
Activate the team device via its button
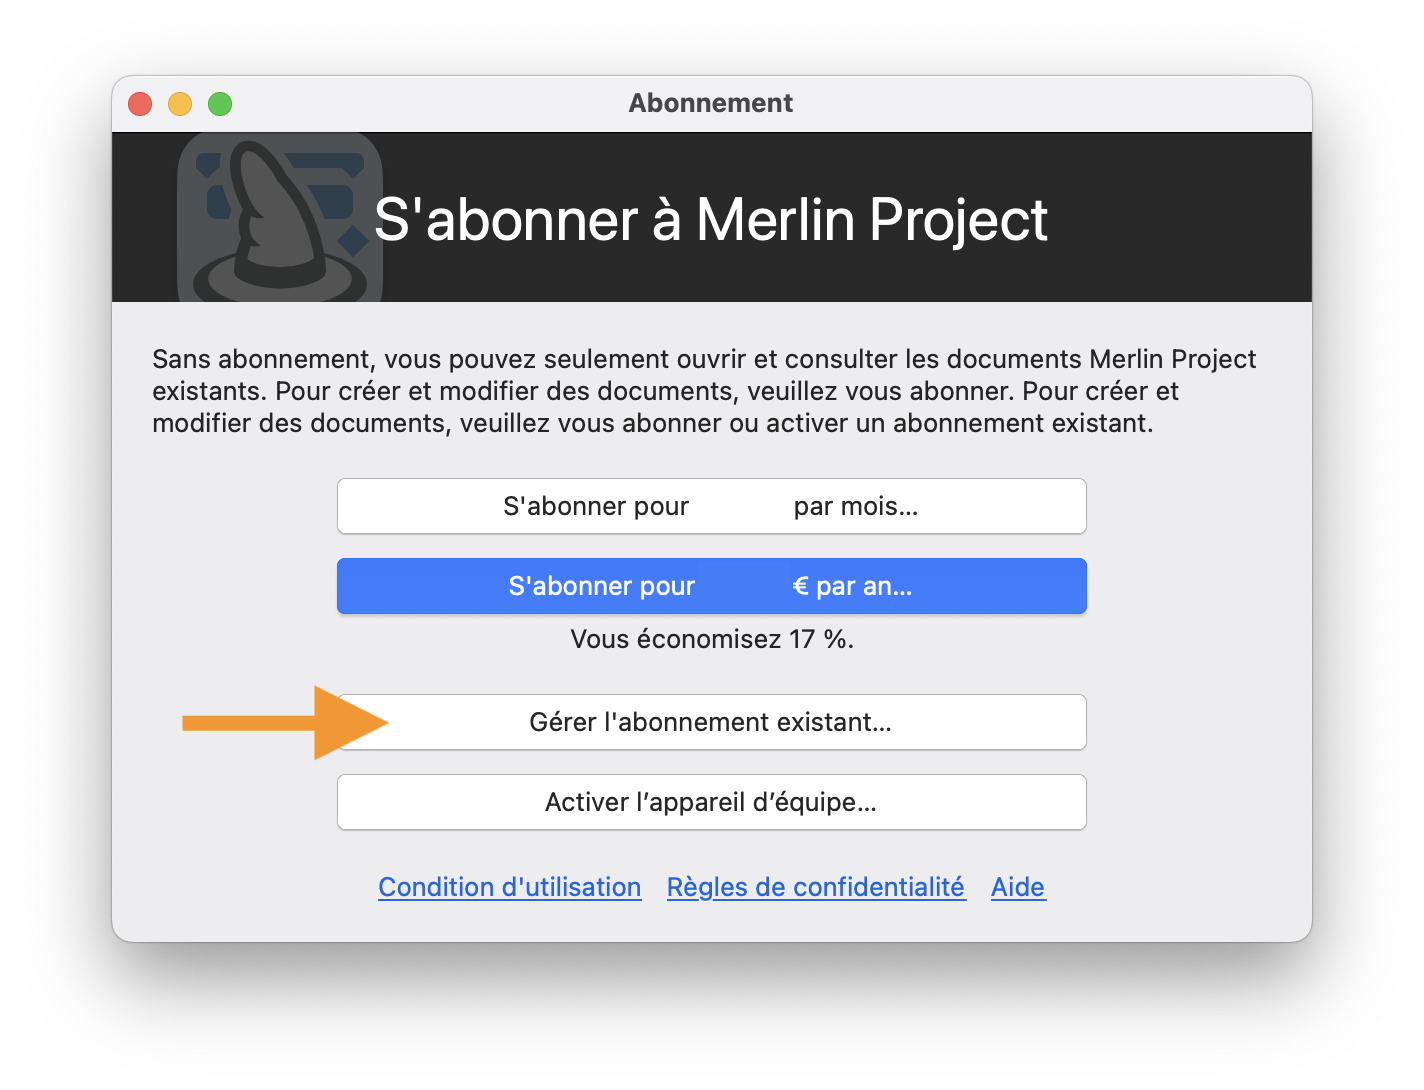click(711, 802)
